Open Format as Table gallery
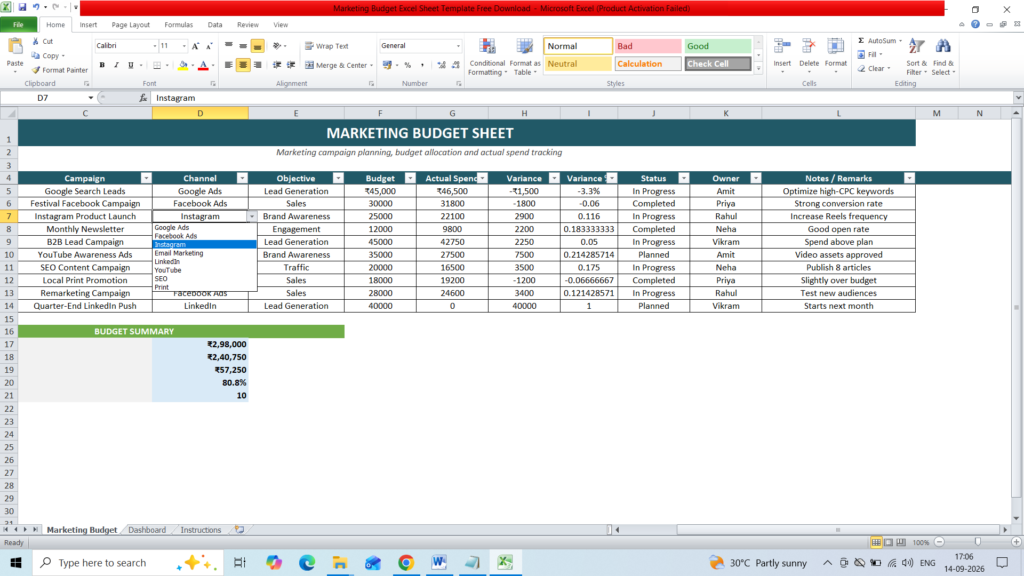 pyautogui.click(x=524, y=57)
